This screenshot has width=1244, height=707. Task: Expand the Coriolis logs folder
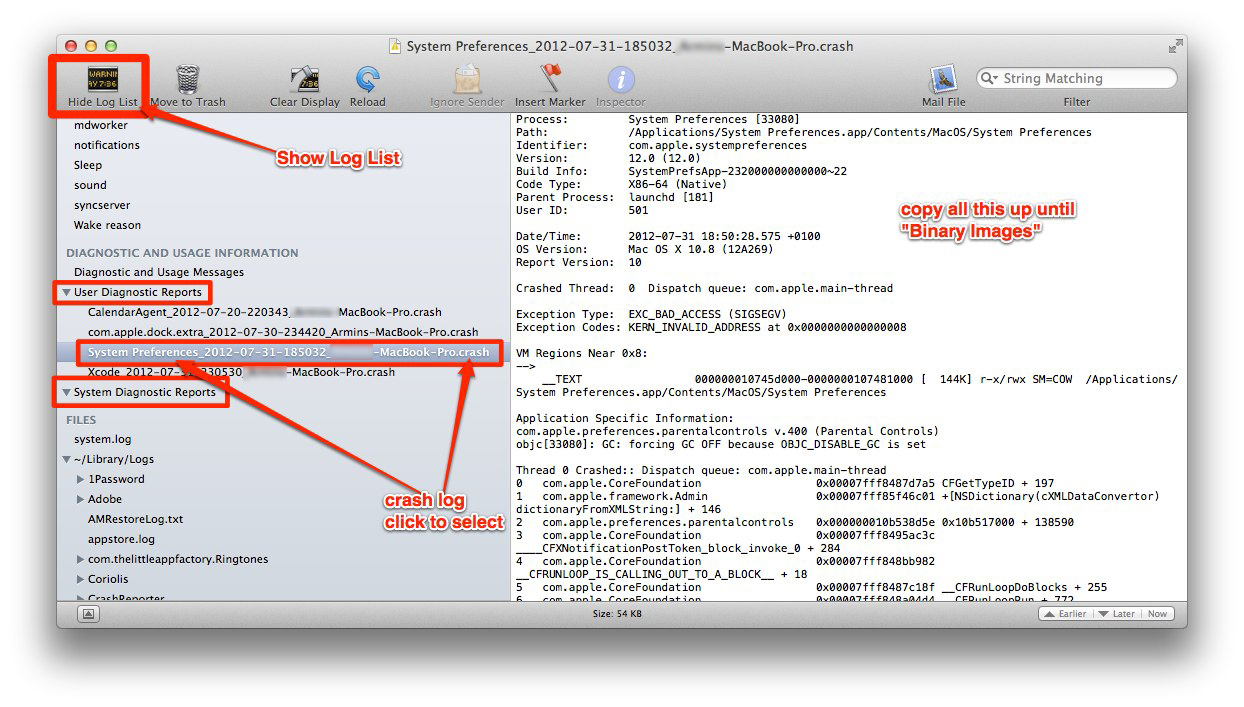[81, 579]
